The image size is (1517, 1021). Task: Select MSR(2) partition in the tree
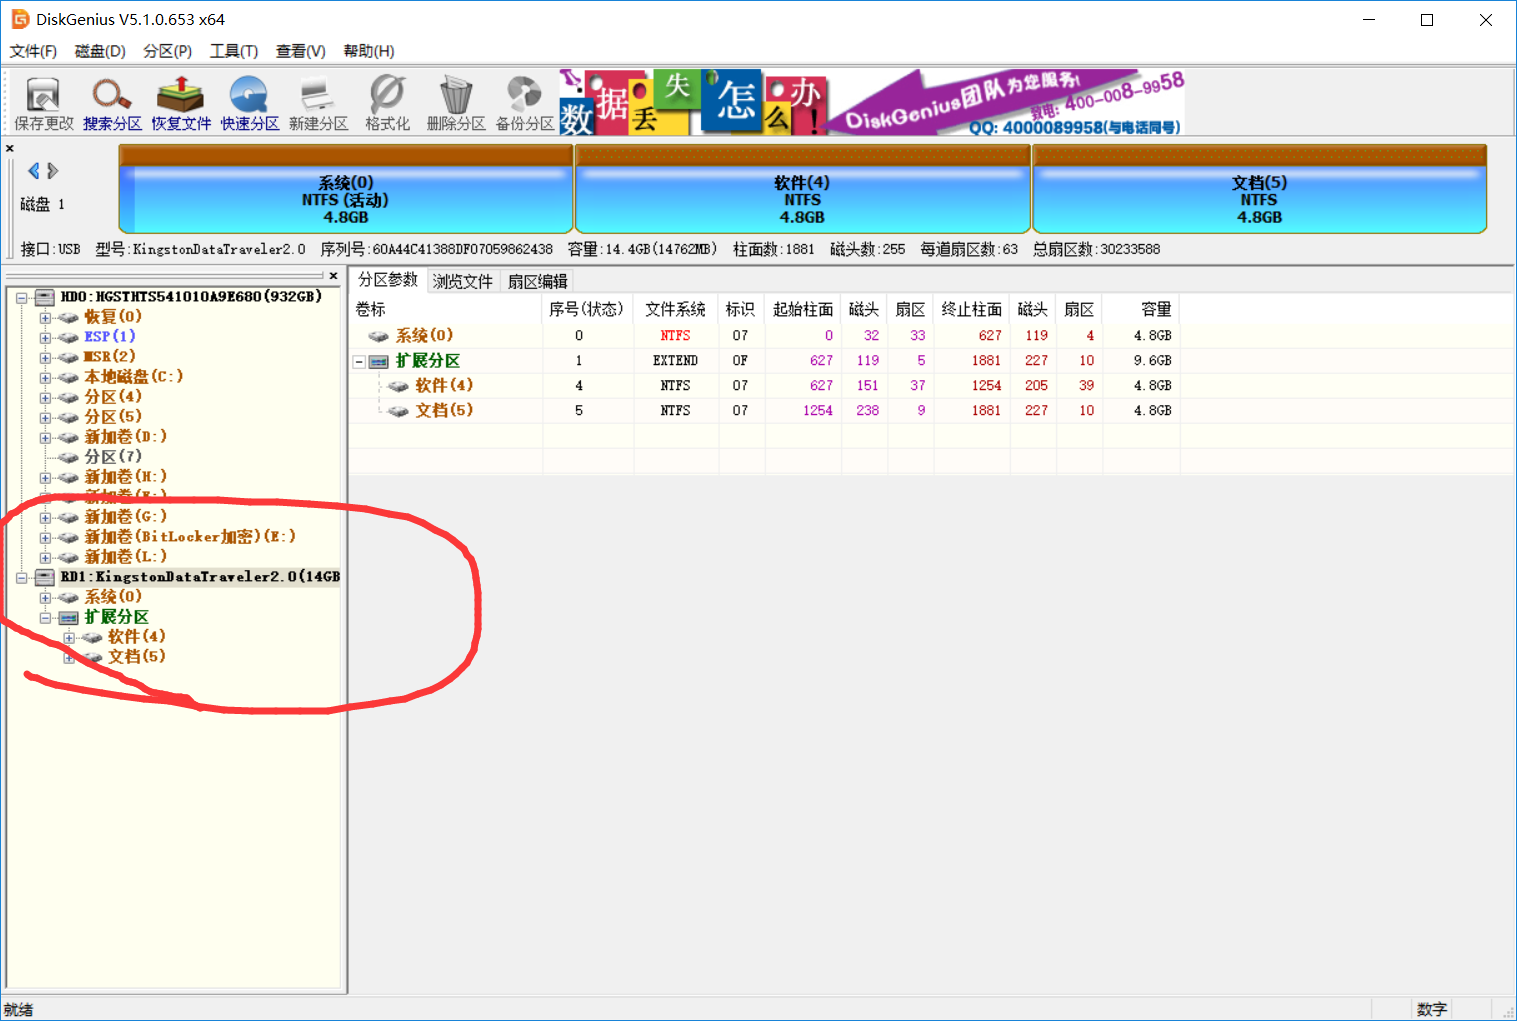pos(110,357)
